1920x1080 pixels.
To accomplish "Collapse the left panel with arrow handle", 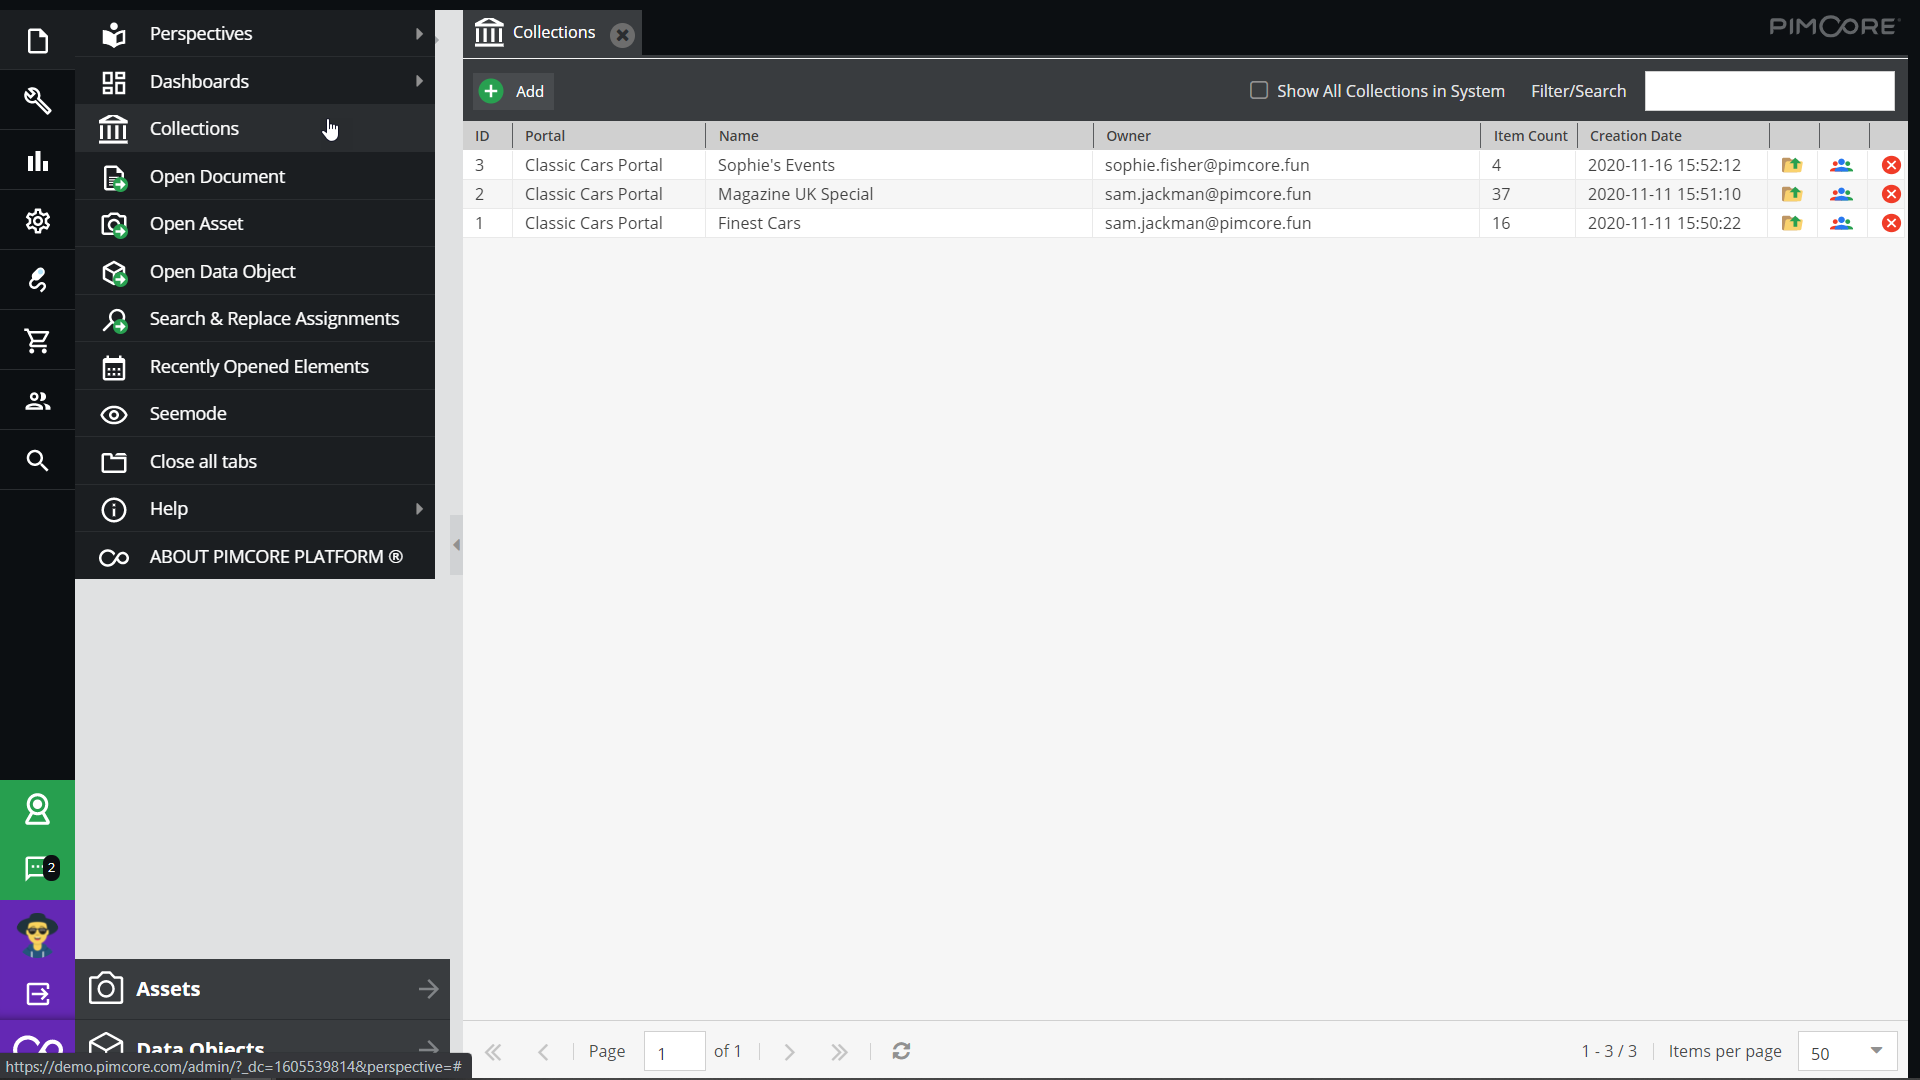I will pyautogui.click(x=456, y=545).
